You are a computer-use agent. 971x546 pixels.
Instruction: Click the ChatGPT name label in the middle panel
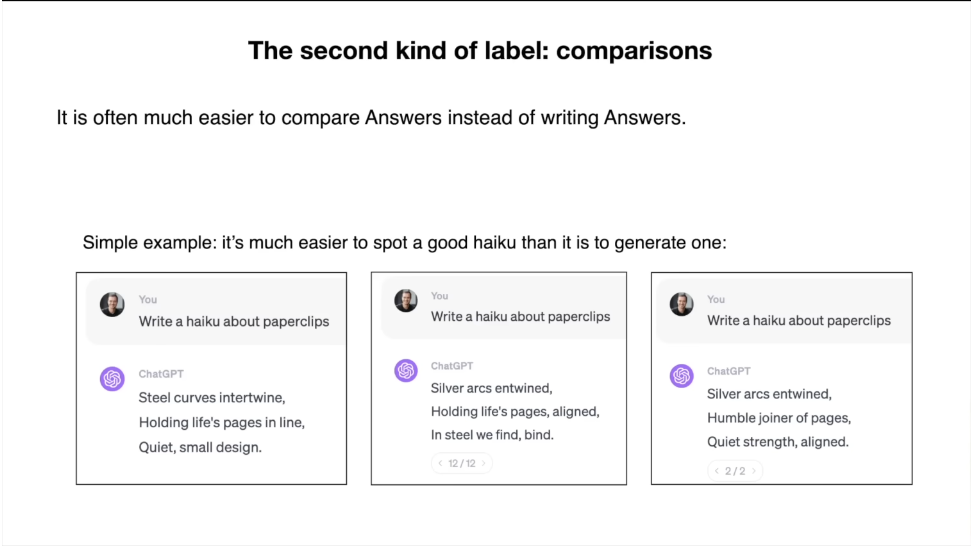coord(452,366)
